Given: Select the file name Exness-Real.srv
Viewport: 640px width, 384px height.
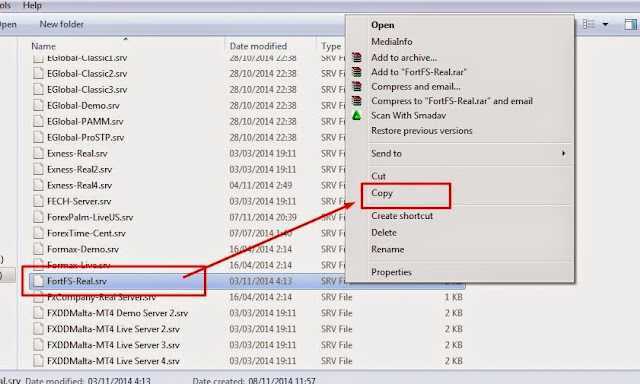Looking at the screenshot, I should click(77, 153).
